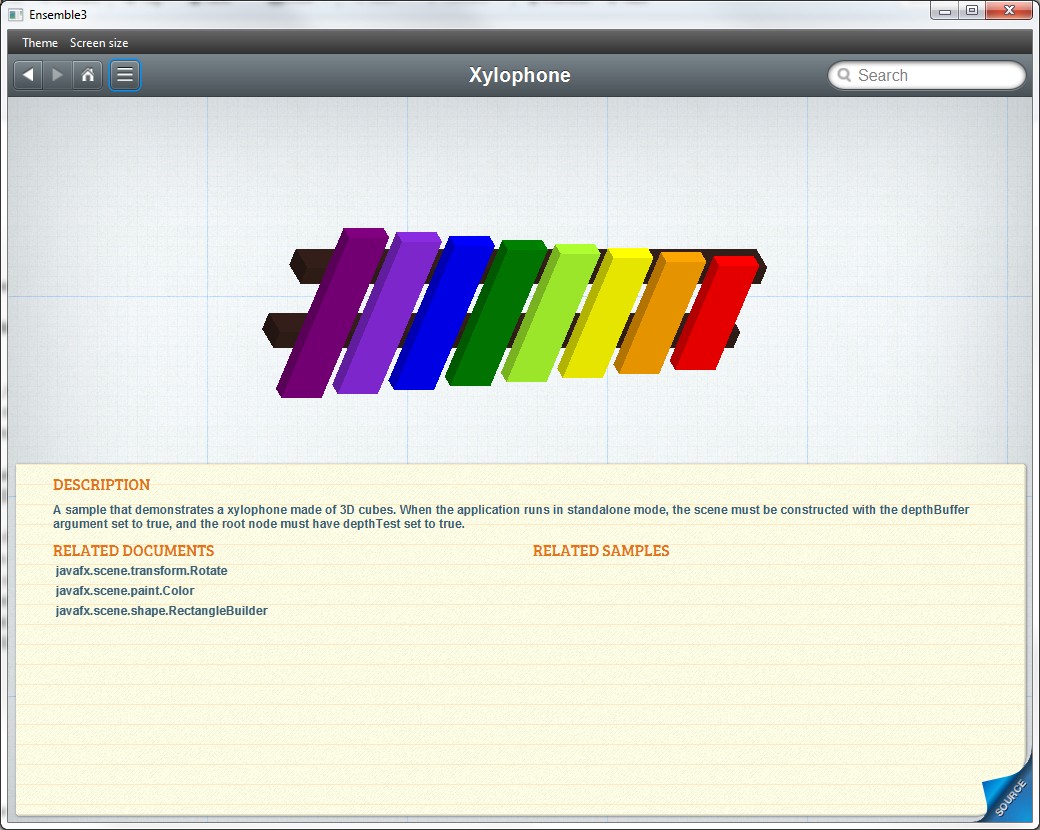Click the forward navigation arrow
1040x830 pixels.
[x=57, y=75]
